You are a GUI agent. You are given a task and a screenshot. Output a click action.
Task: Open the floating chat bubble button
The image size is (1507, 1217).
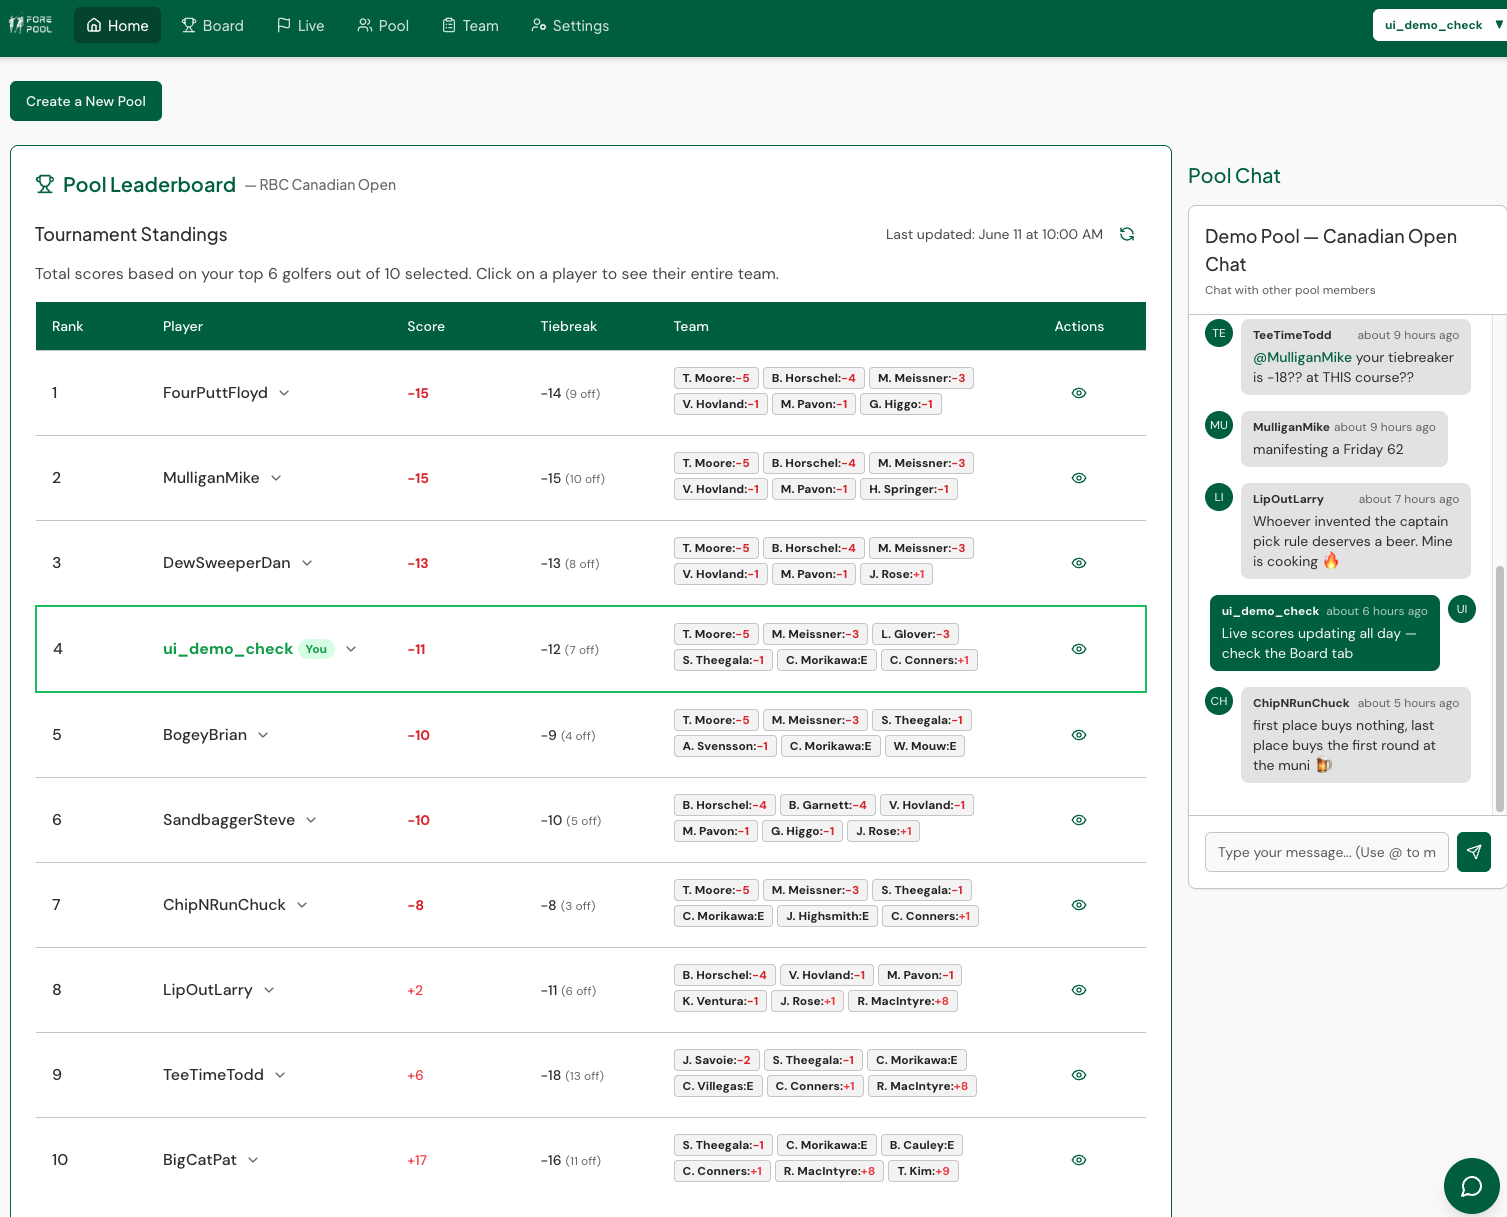(1471, 1186)
